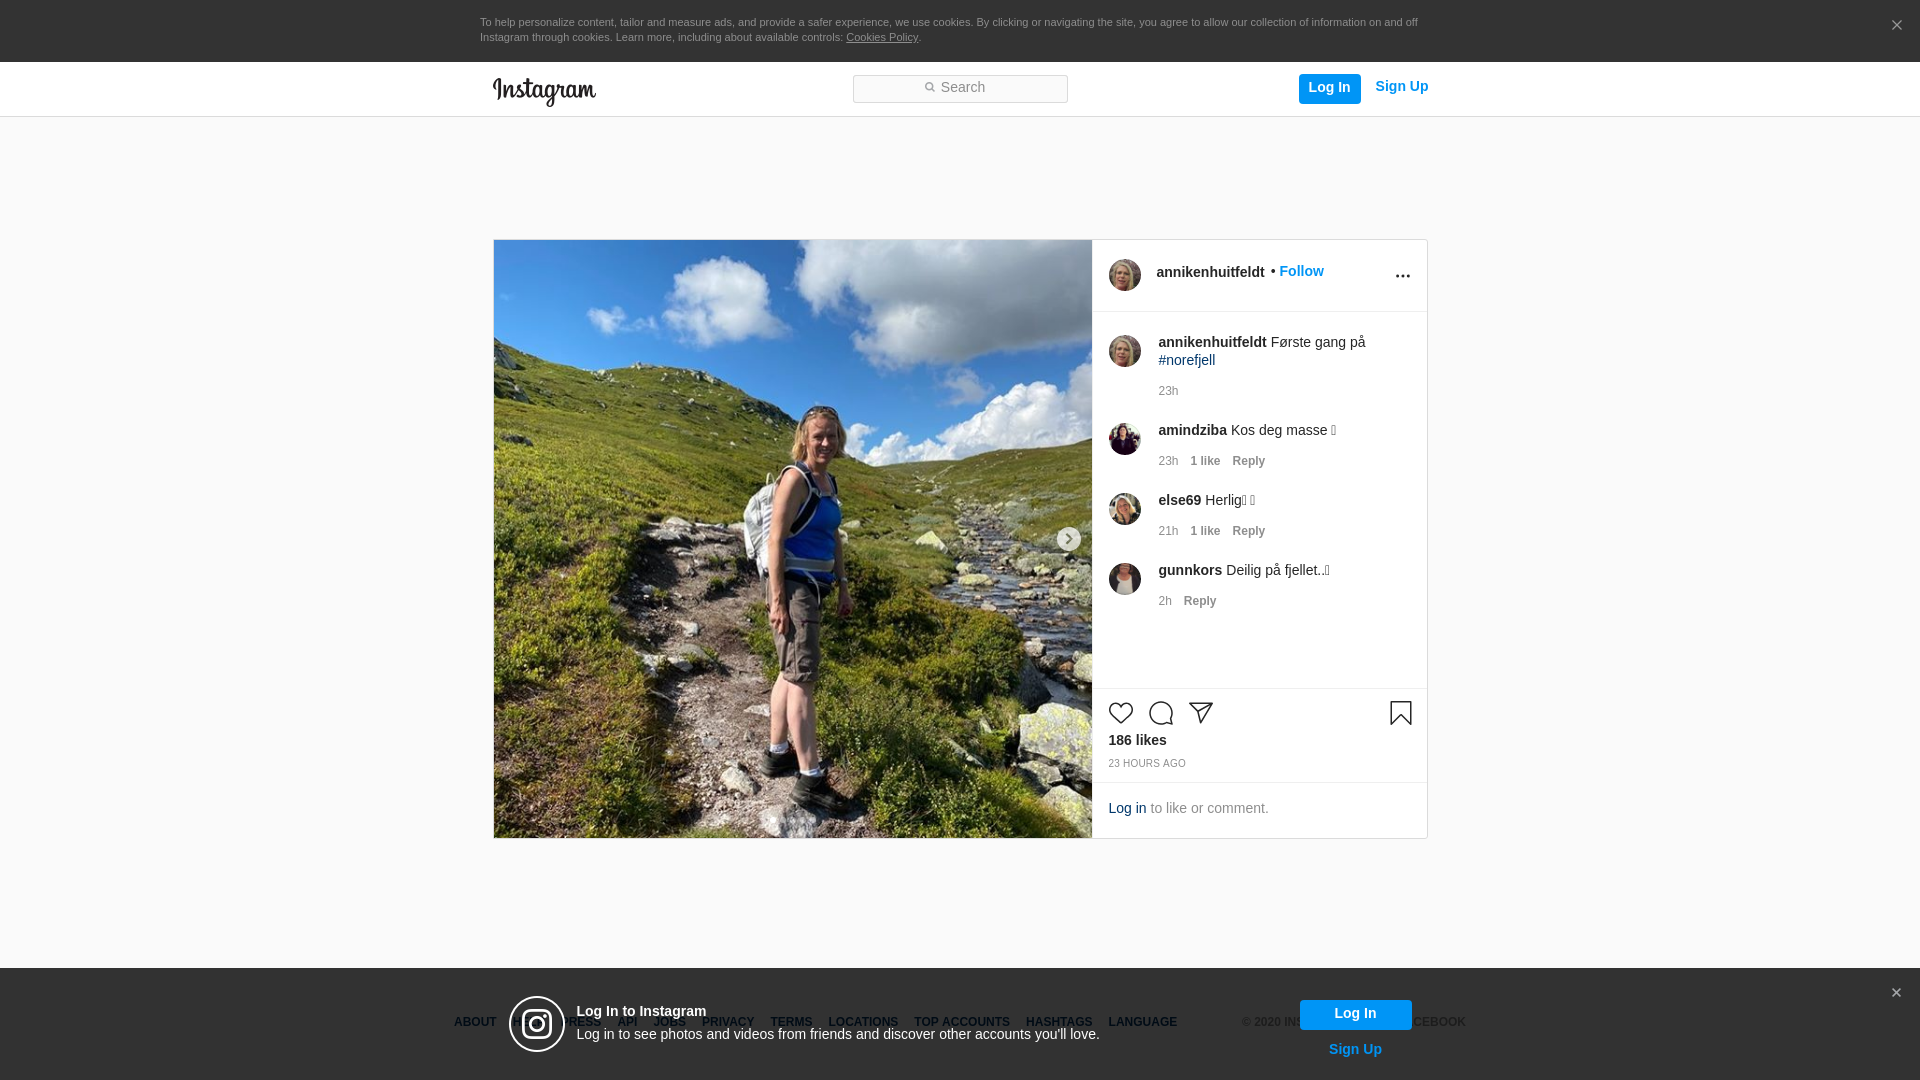View the 1 like on else69's comment
Viewport: 1920px width, 1080px height.
click(1205, 531)
